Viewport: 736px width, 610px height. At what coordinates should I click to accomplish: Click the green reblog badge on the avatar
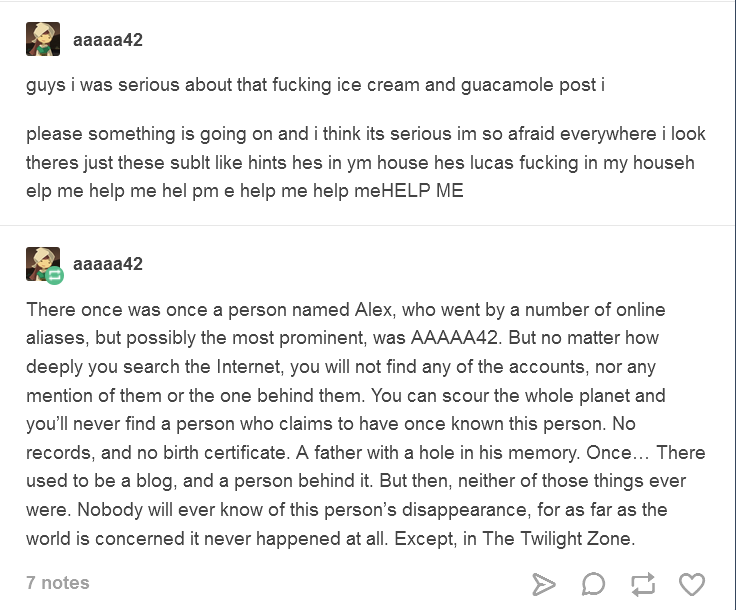click(54, 275)
